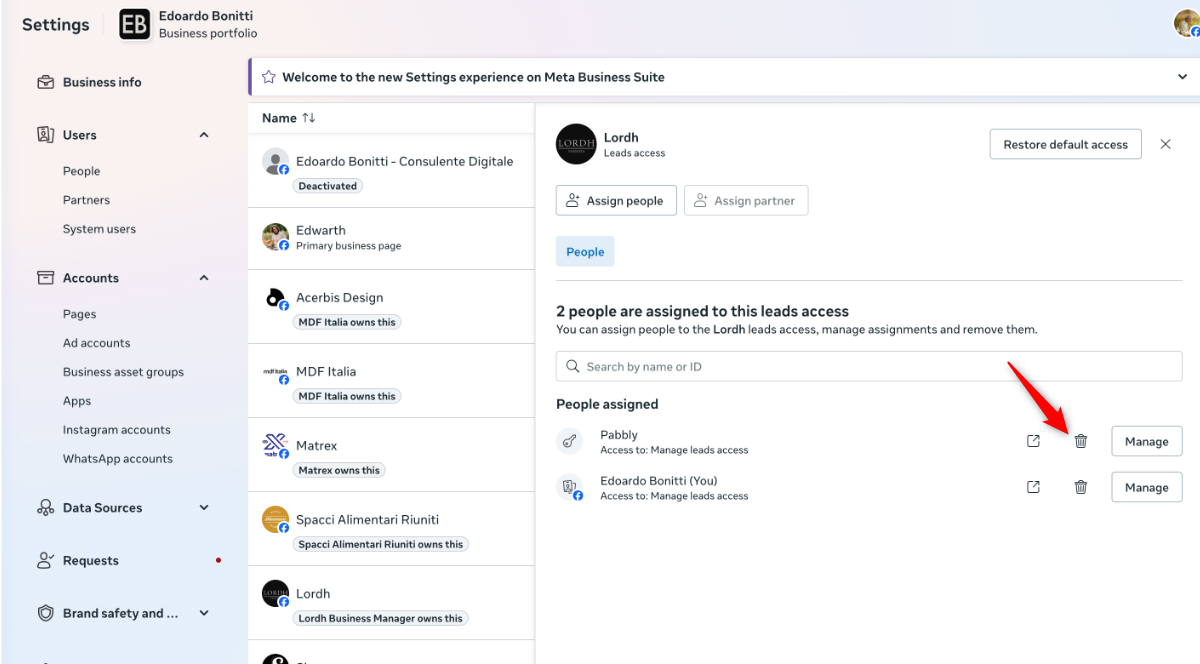Select the People tab

585,252
